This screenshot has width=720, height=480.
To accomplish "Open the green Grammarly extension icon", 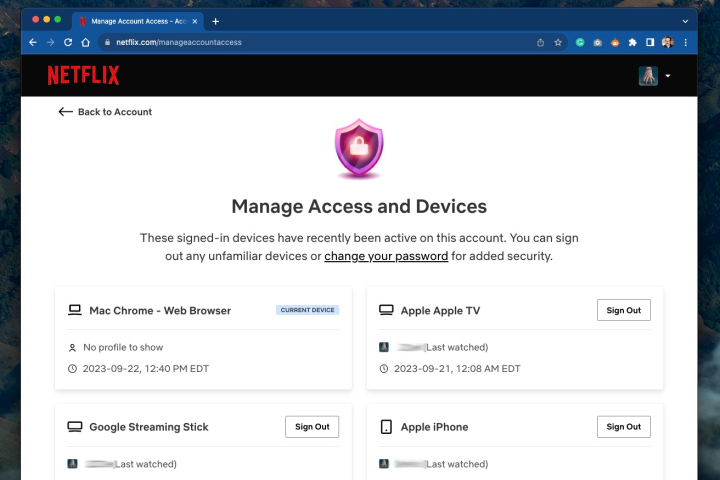I will coord(580,42).
